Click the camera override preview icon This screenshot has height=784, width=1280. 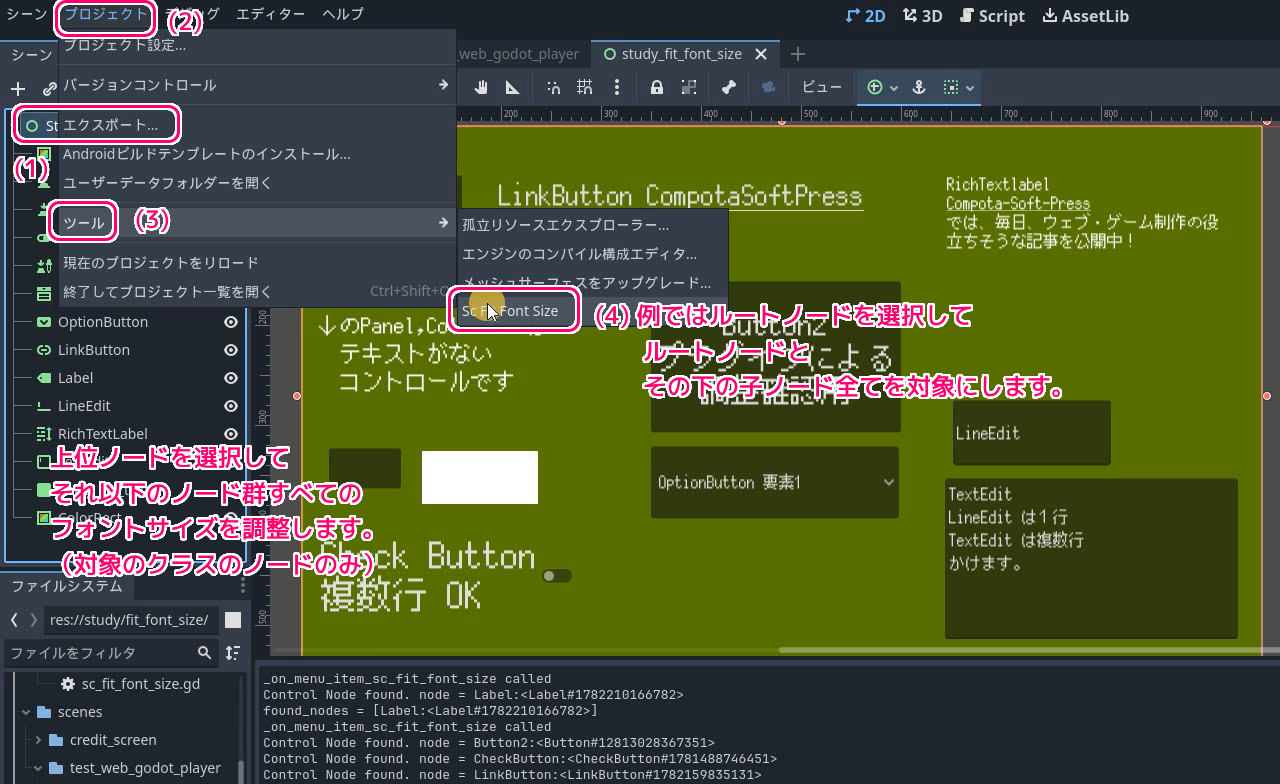(x=768, y=87)
